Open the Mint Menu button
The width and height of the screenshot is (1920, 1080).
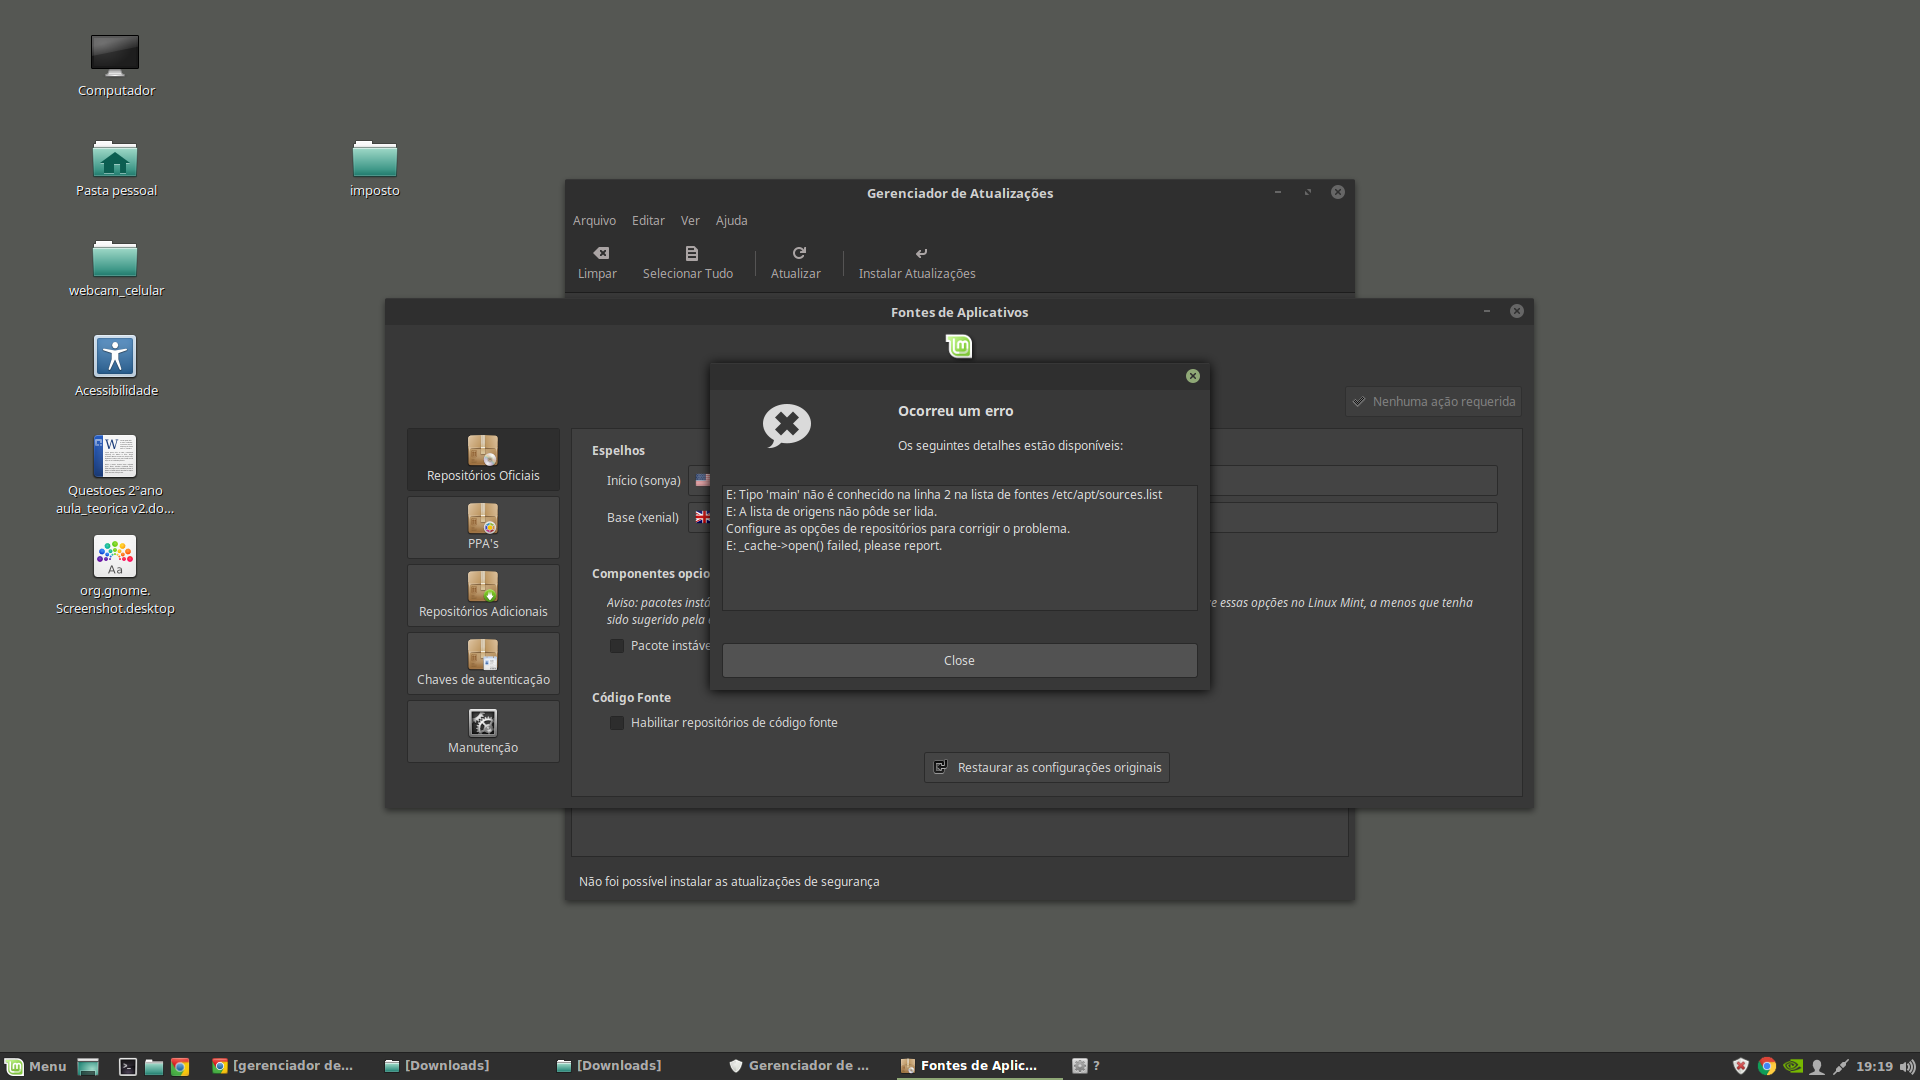tap(36, 1066)
